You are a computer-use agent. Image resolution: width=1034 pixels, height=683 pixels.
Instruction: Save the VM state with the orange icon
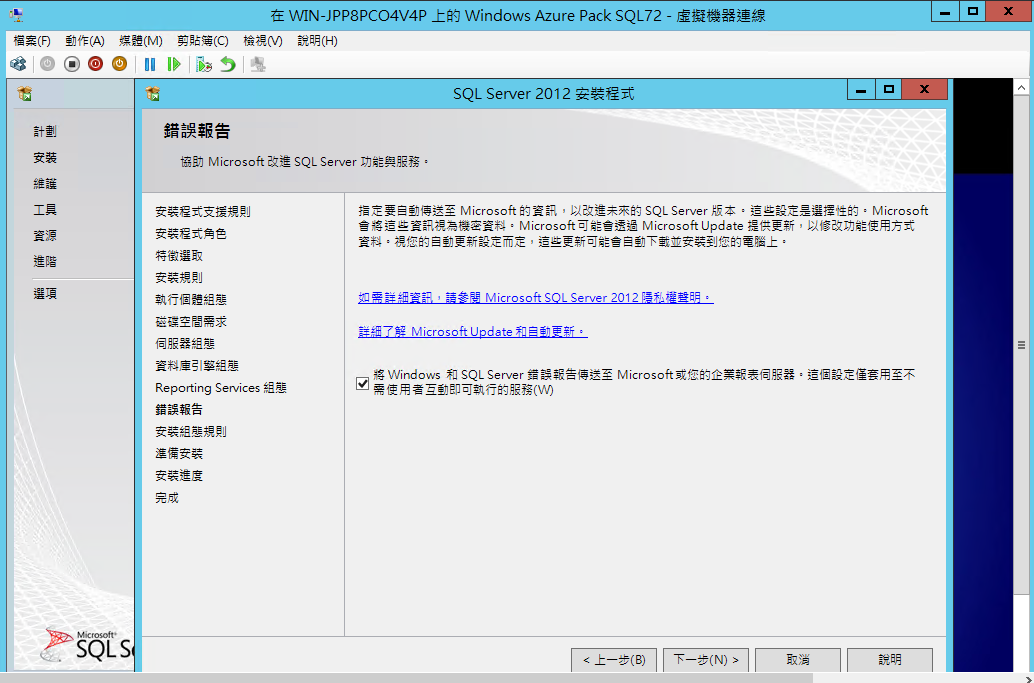click(x=119, y=64)
